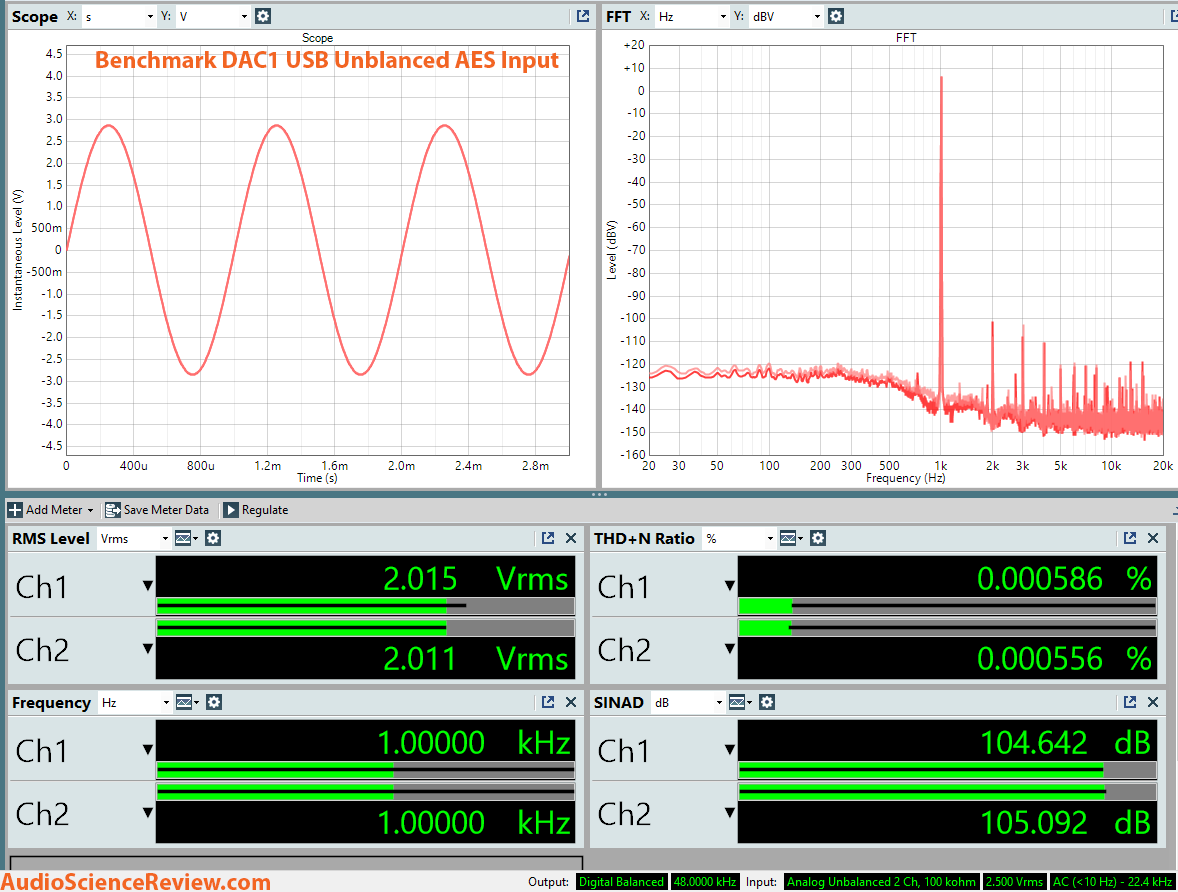The width and height of the screenshot is (1178, 892).
Task: Click RMS Level Ch1 2.015 Vrms reading
Action: (476, 579)
